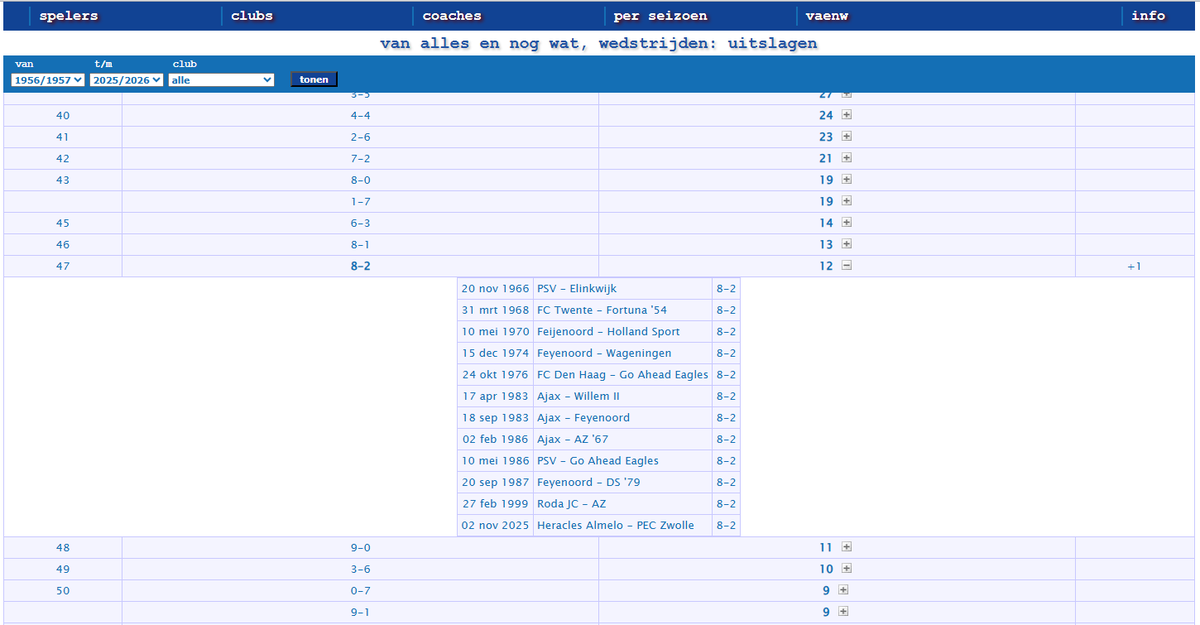Click the date 02 nov 2025

click(495, 525)
